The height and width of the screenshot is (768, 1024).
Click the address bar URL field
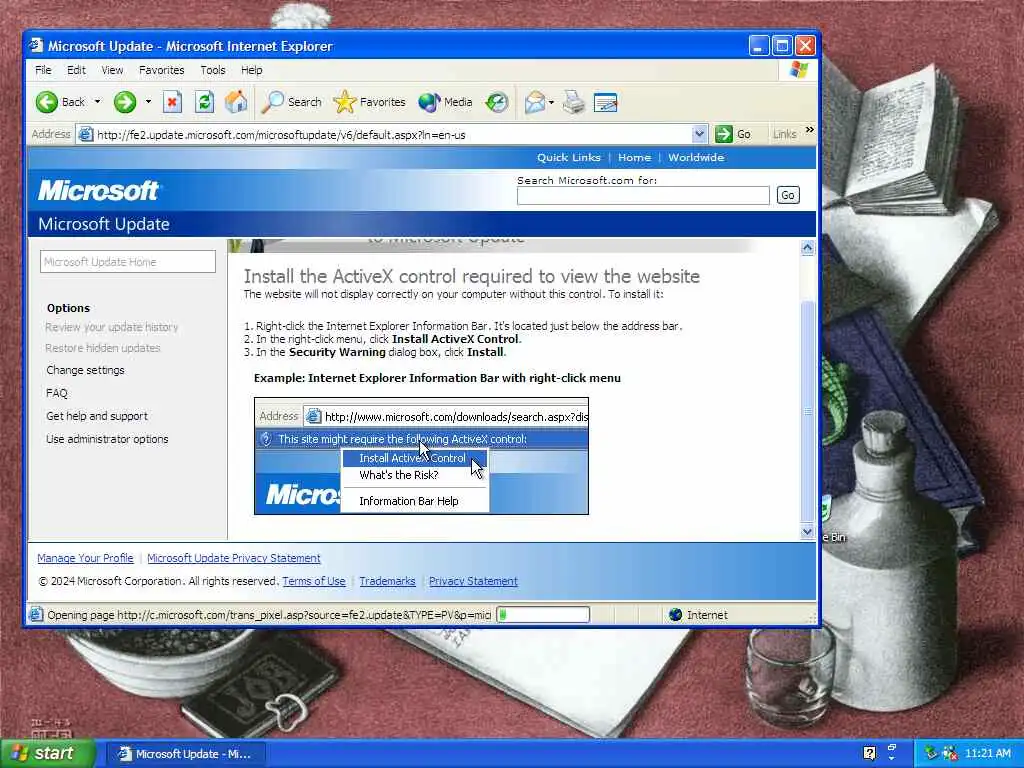coord(392,135)
